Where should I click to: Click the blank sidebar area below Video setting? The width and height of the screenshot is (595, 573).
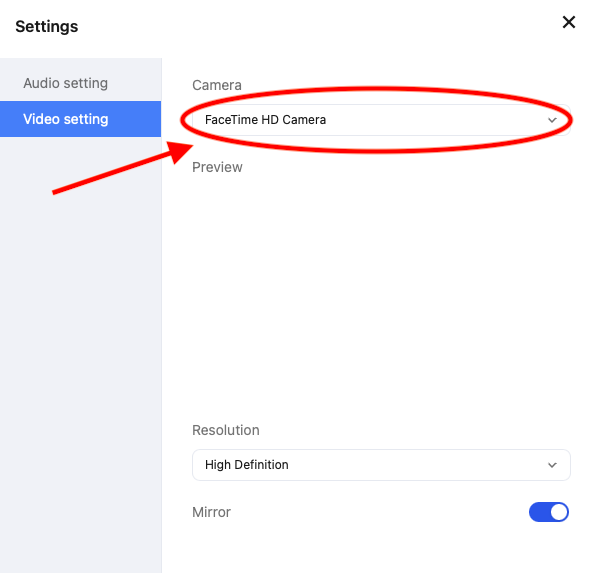(80, 353)
